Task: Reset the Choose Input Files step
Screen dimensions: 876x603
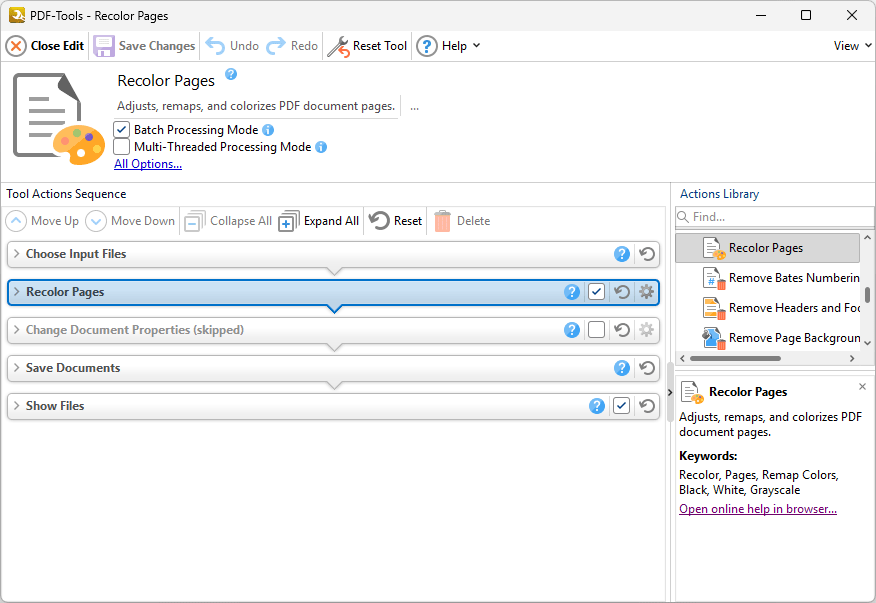Action: click(x=647, y=254)
